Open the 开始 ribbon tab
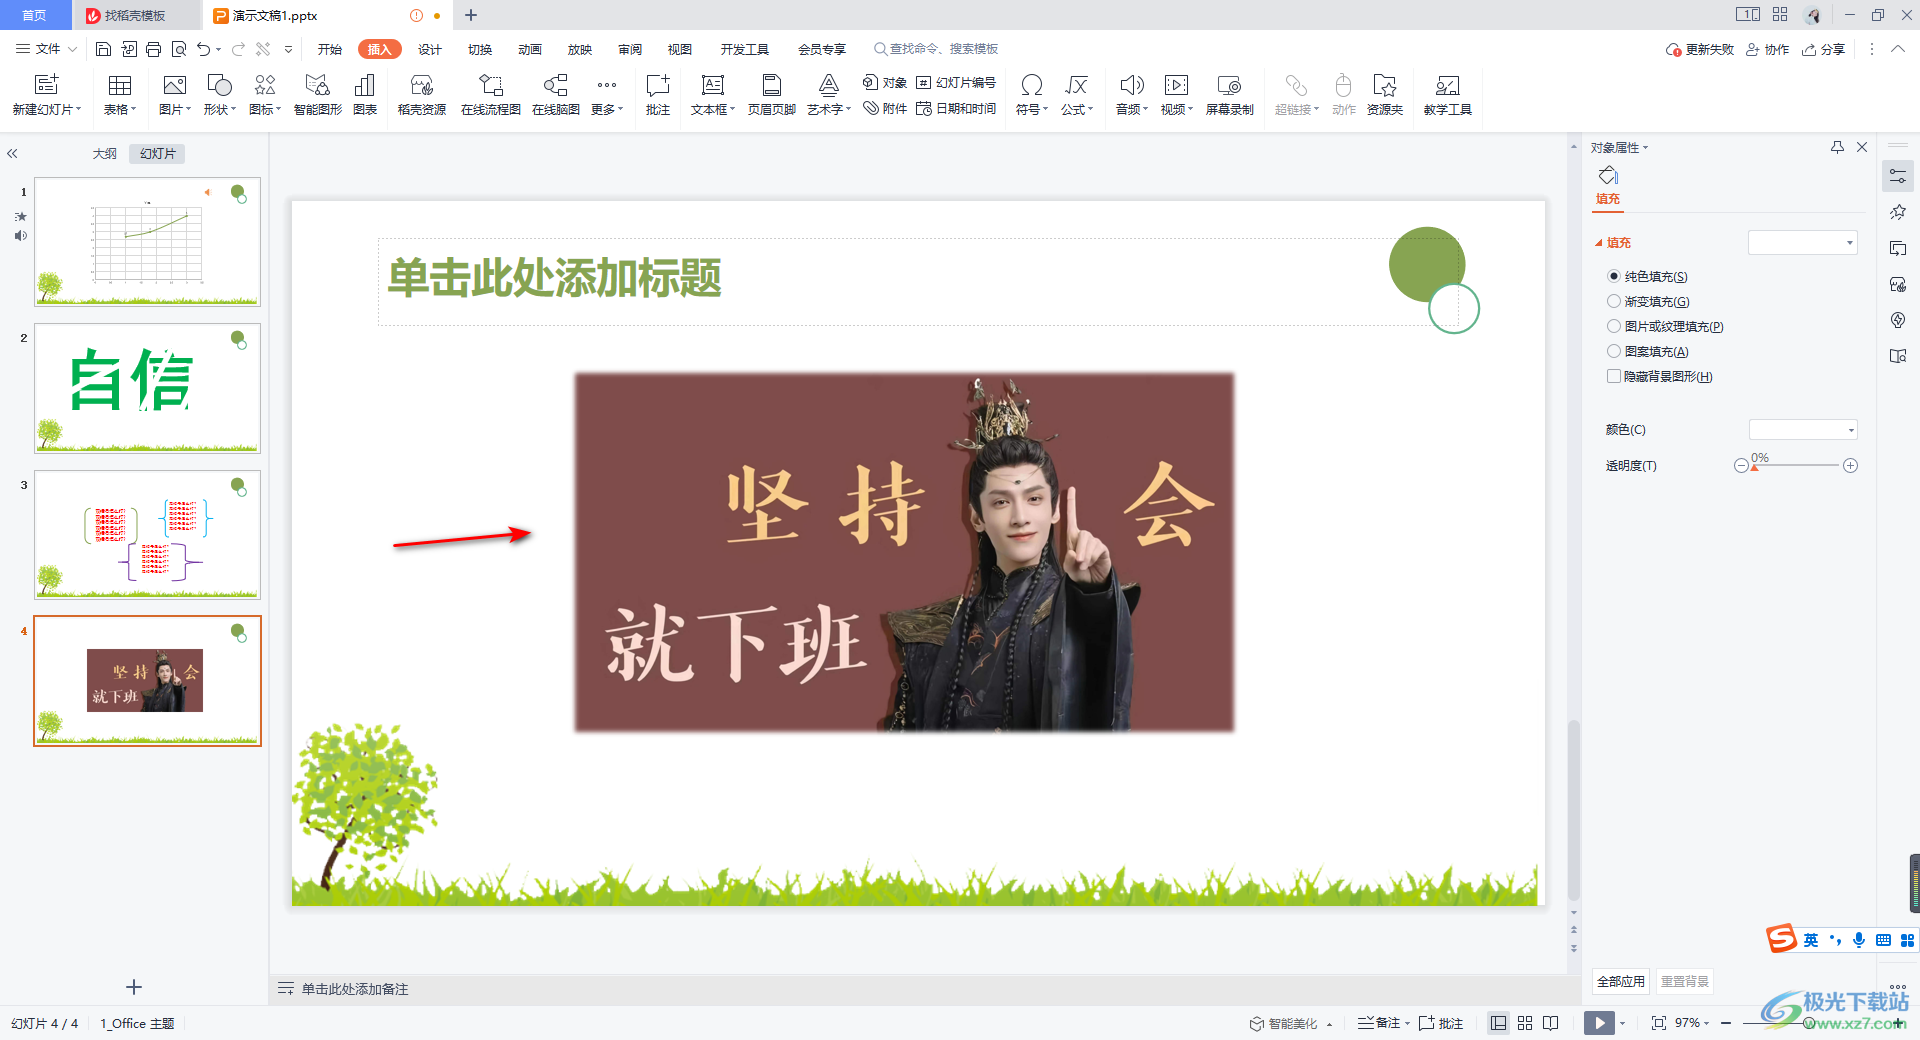Screen dimensions: 1920x1040 [330, 49]
